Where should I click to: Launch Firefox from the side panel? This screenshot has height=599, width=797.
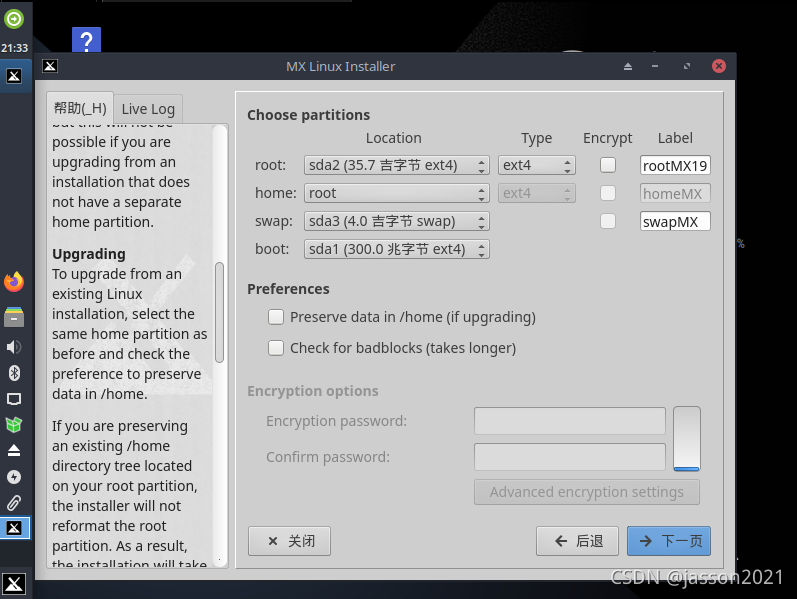coord(14,282)
